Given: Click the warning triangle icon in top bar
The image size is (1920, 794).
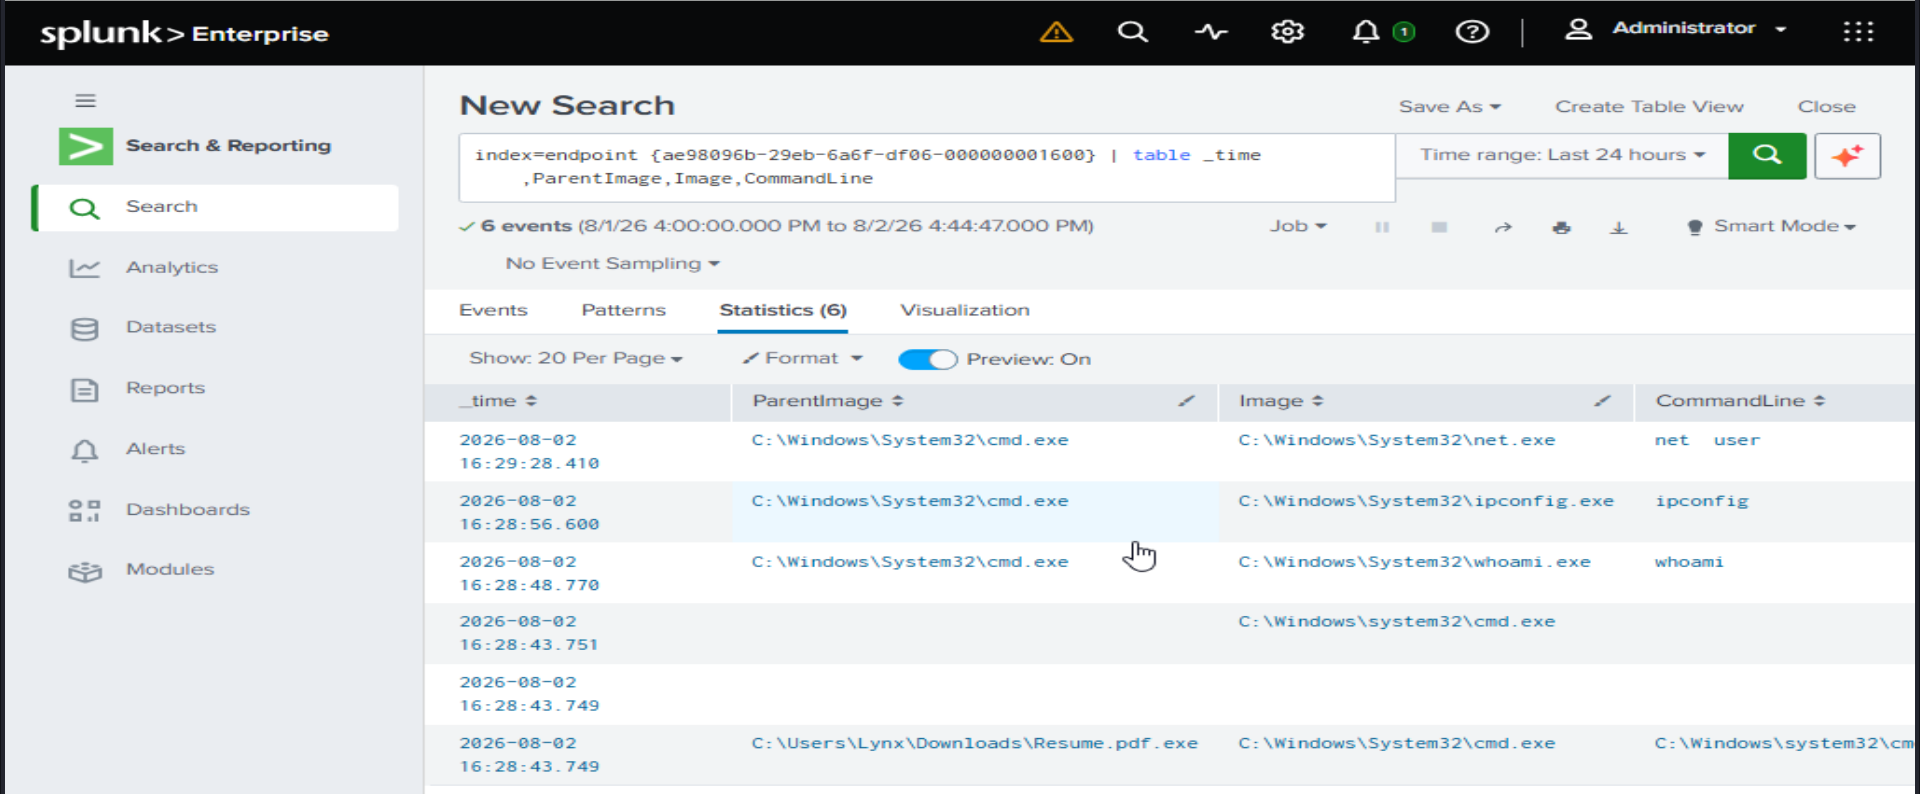Looking at the screenshot, I should 1056,32.
